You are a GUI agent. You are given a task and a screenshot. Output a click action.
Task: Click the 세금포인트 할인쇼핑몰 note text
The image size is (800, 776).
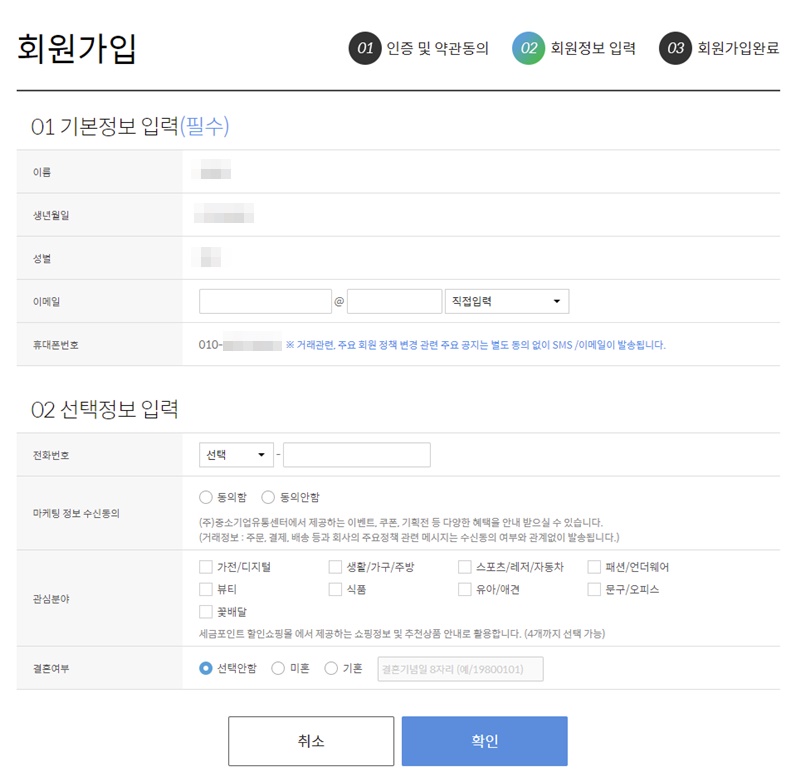402,634
